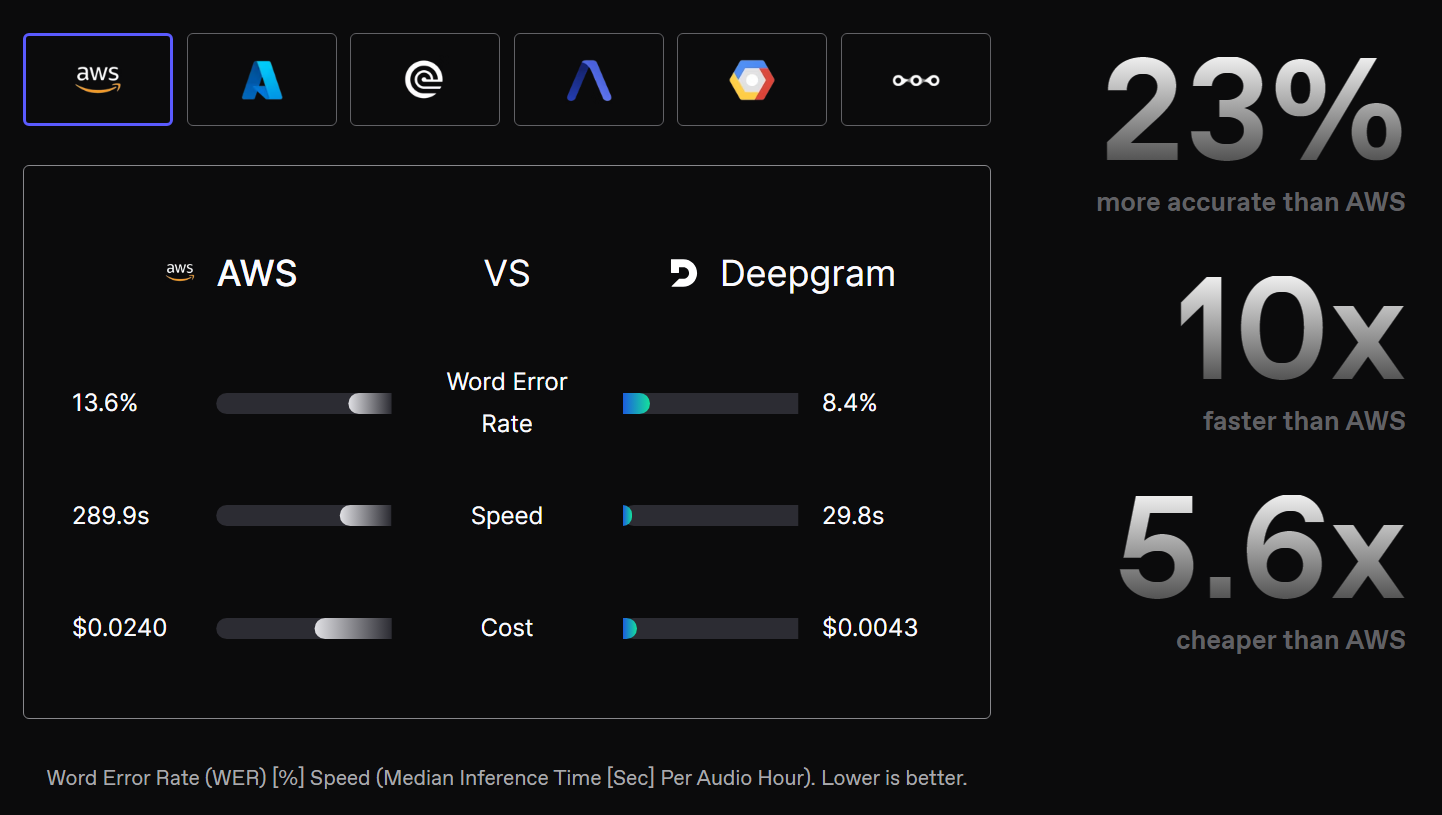
Task: Click the Deepgram Cost bar
Action: (710, 628)
